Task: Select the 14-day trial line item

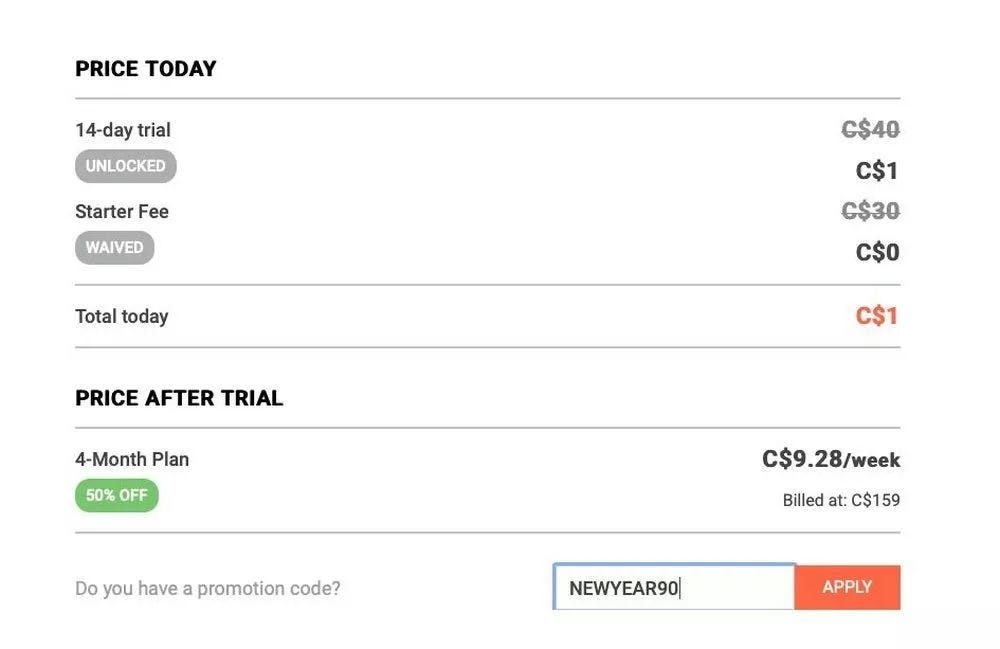Action: (x=122, y=129)
